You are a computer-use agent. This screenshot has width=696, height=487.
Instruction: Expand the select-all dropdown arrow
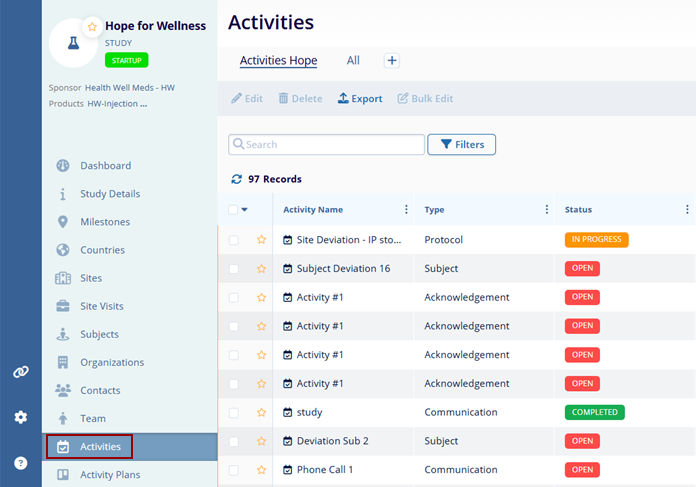[245, 210]
